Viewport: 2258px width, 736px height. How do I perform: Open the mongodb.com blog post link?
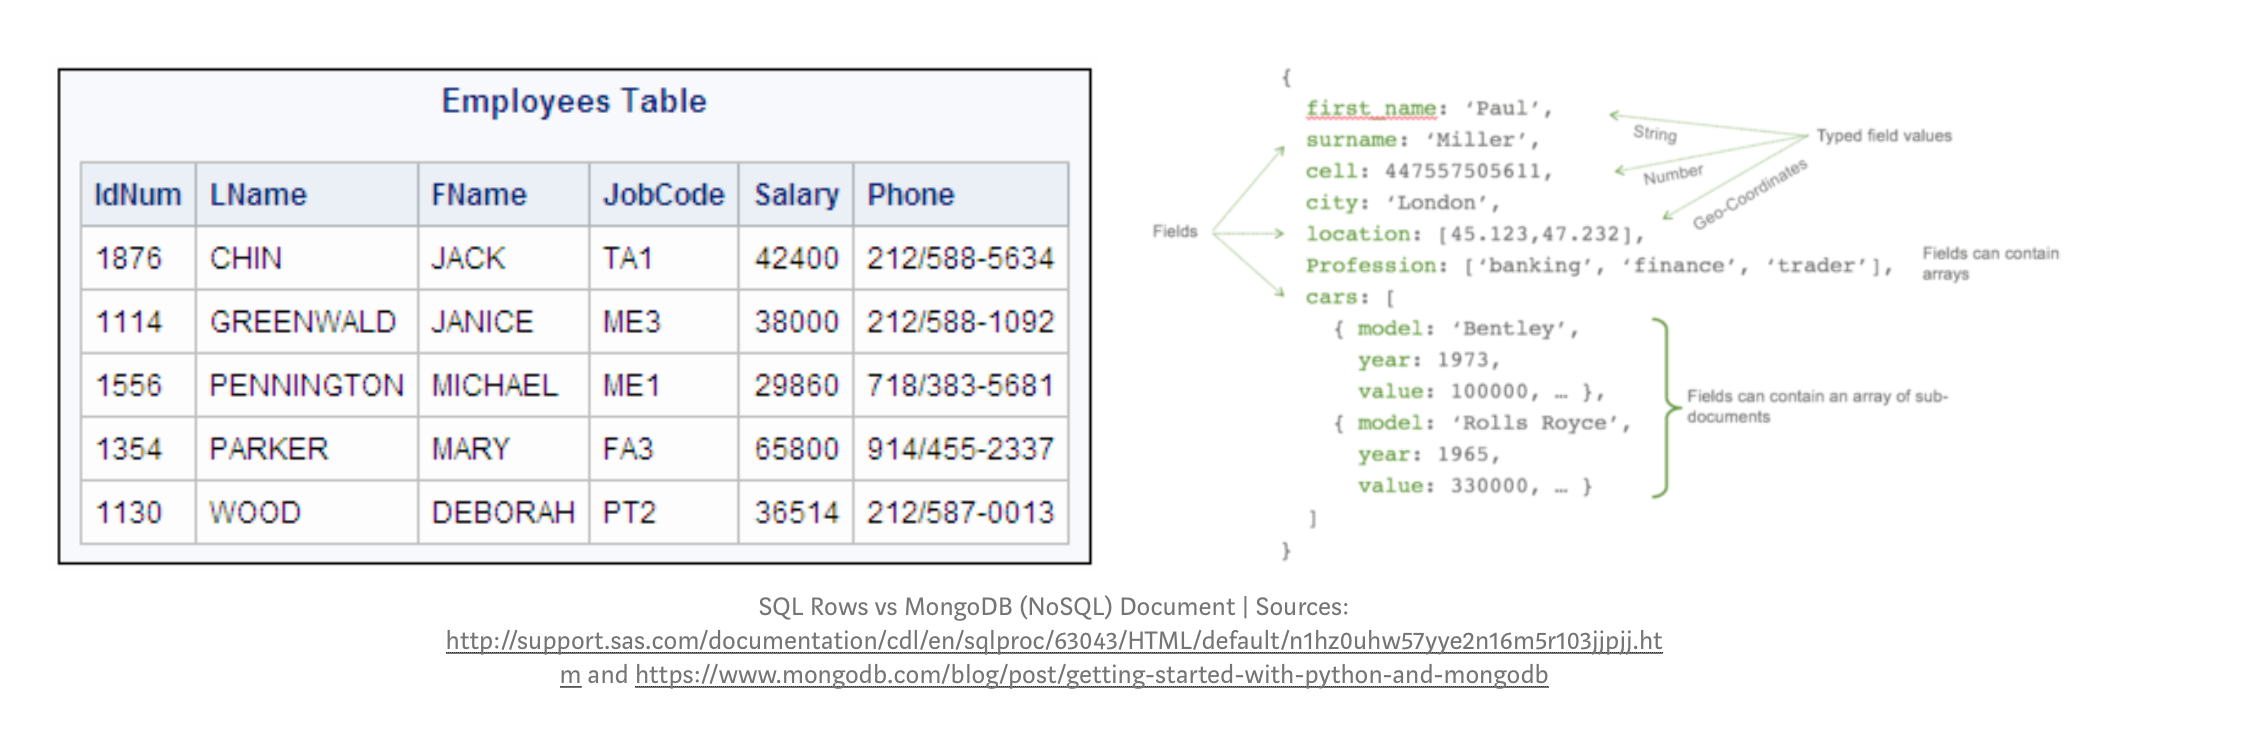(x=1091, y=675)
